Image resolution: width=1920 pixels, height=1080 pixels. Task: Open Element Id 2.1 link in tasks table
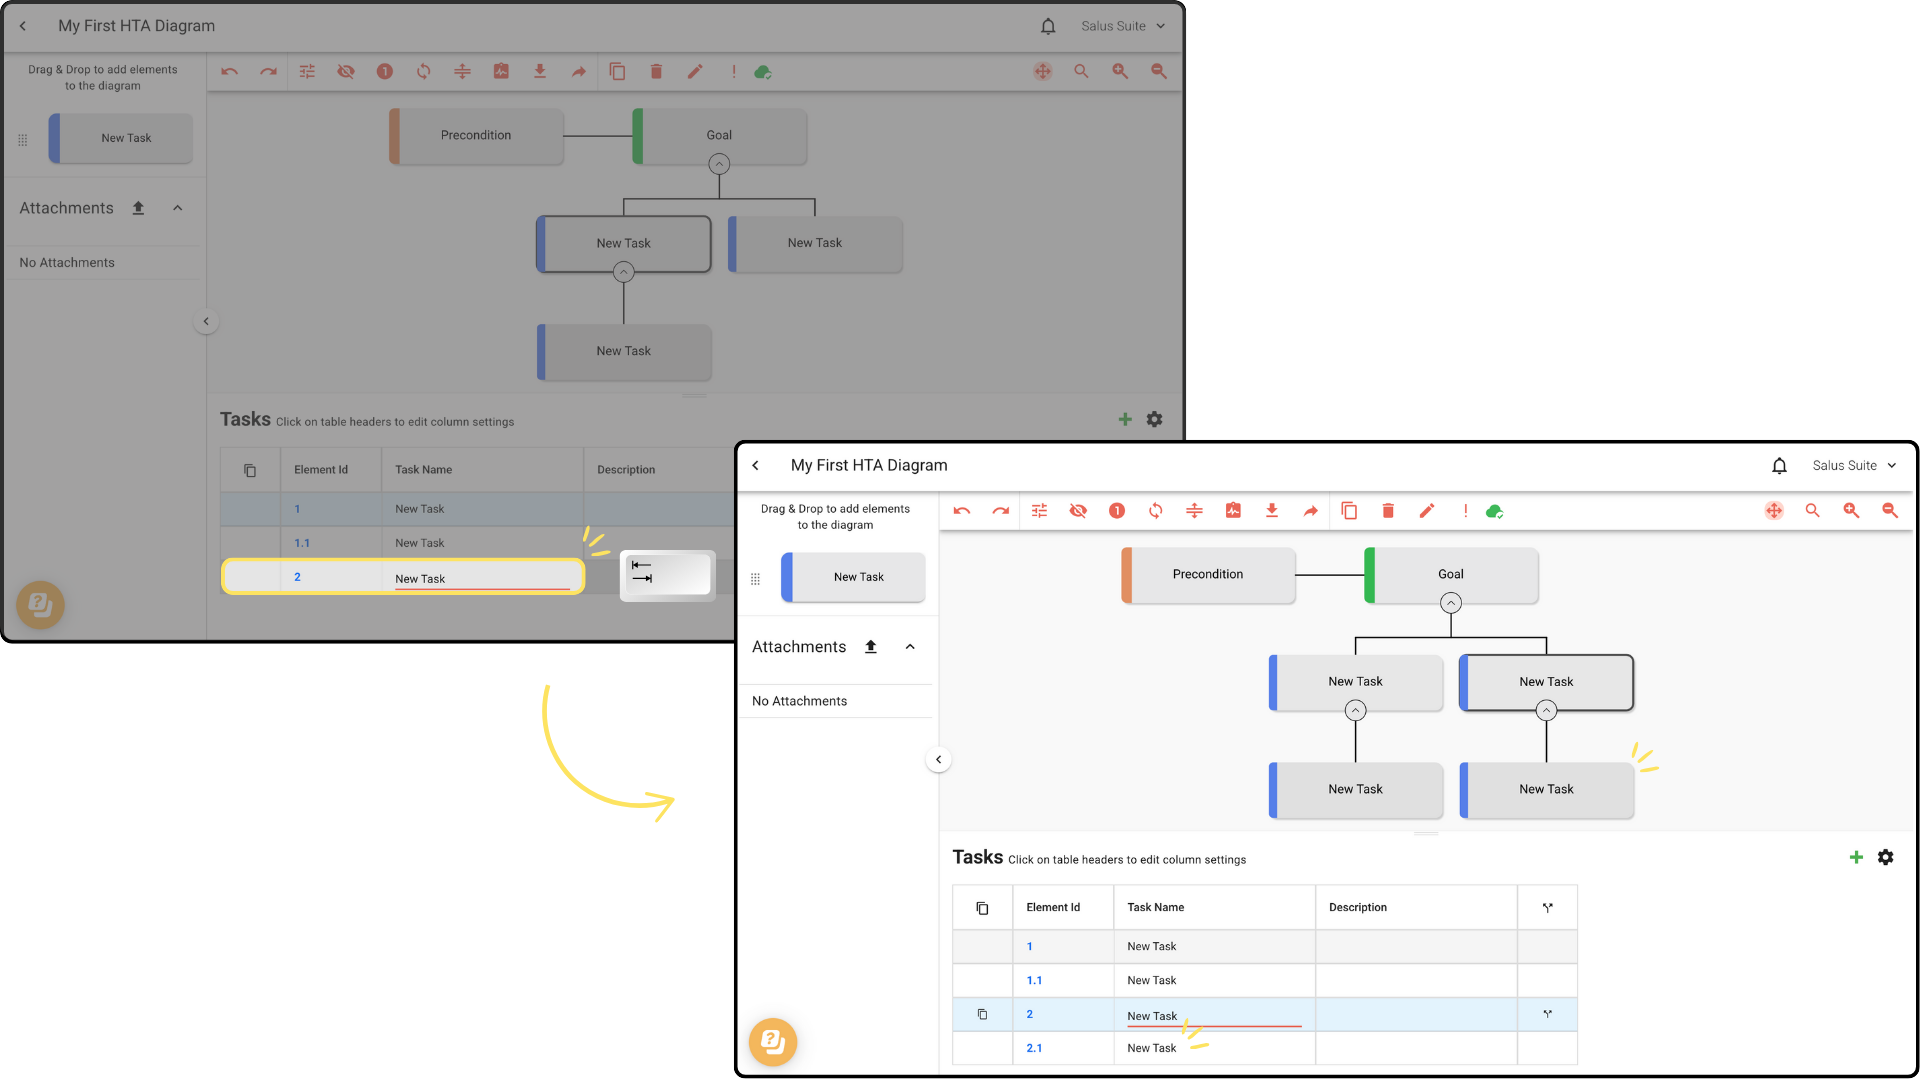1034,1048
